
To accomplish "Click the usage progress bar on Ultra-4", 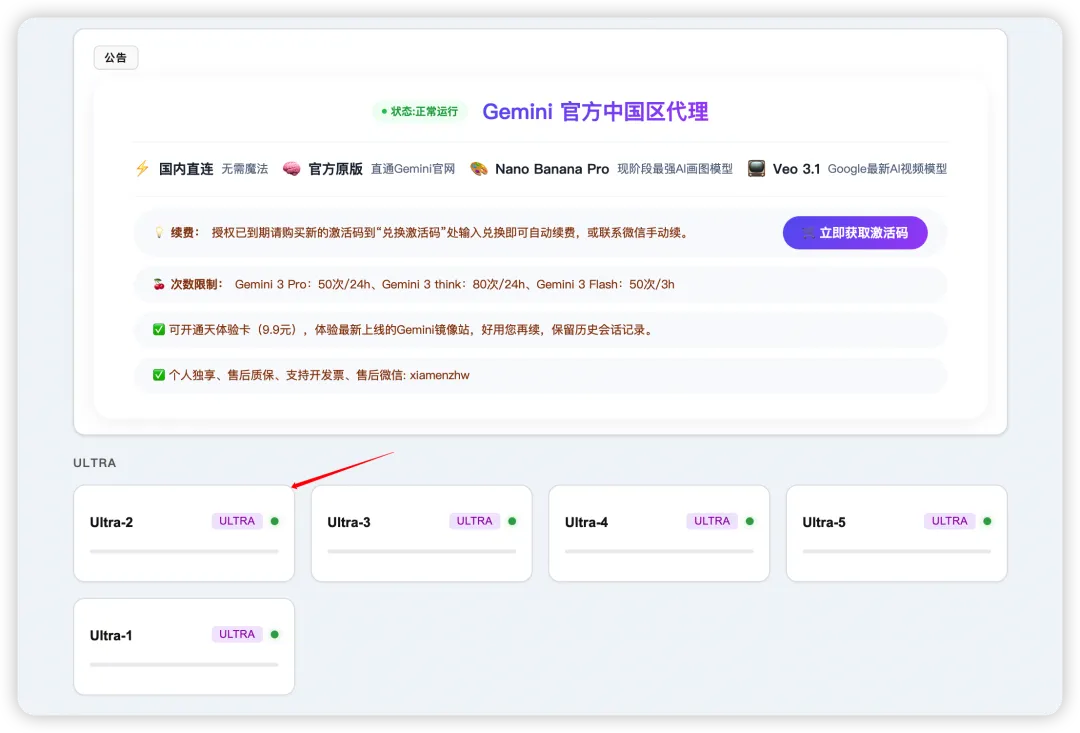I will [x=659, y=552].
